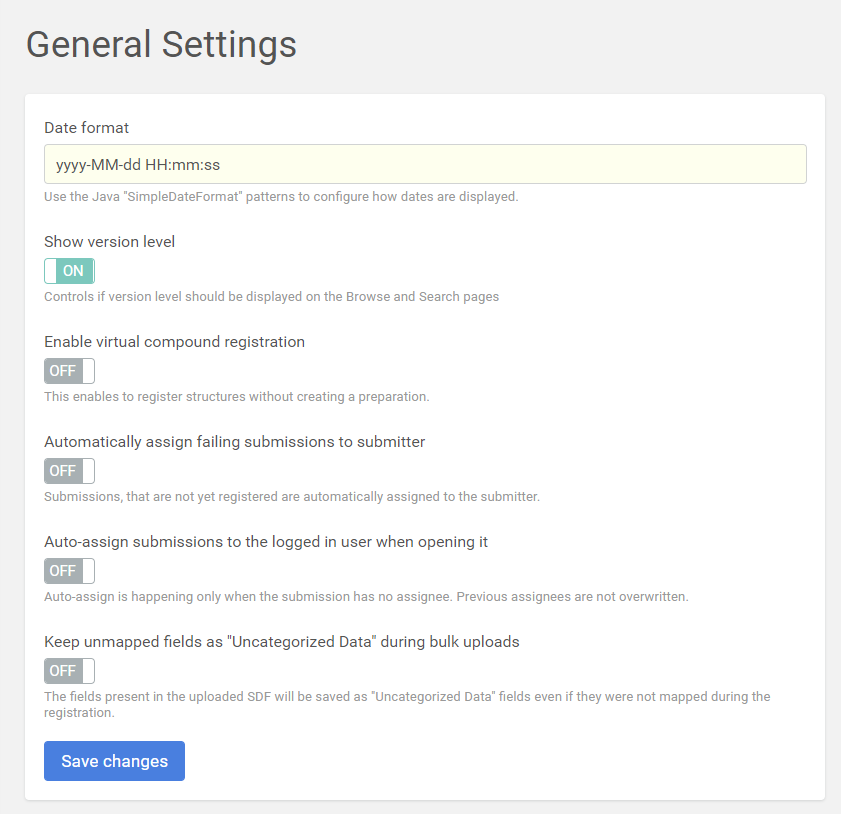Click the Browse and Search pages description

[x=271, y=297]
